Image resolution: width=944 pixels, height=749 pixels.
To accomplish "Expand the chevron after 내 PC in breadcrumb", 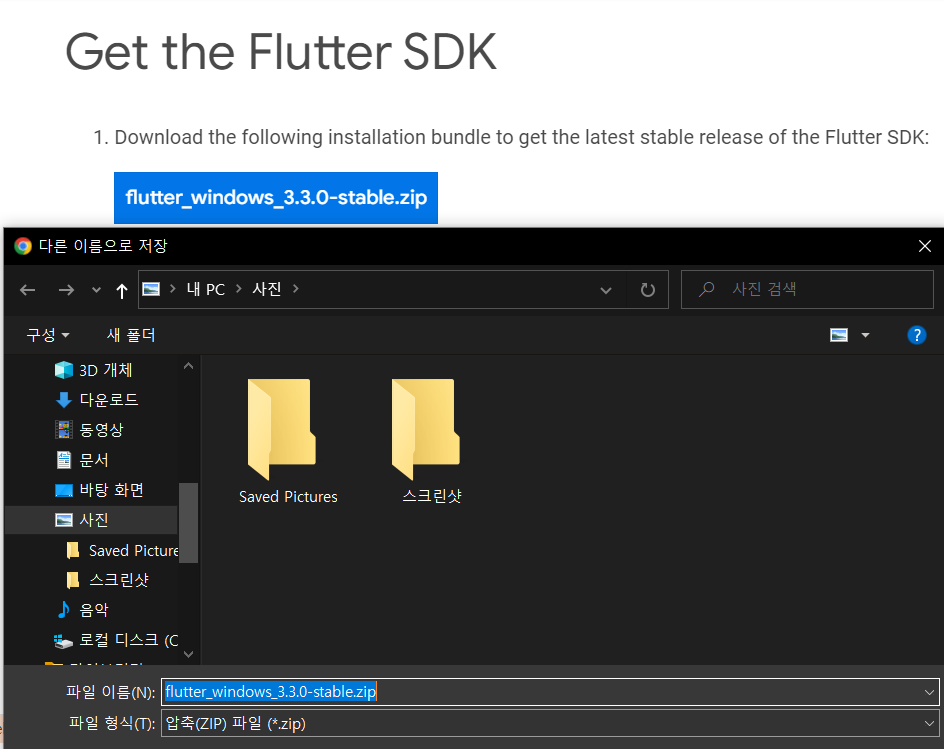I will (x=239, y=289).
